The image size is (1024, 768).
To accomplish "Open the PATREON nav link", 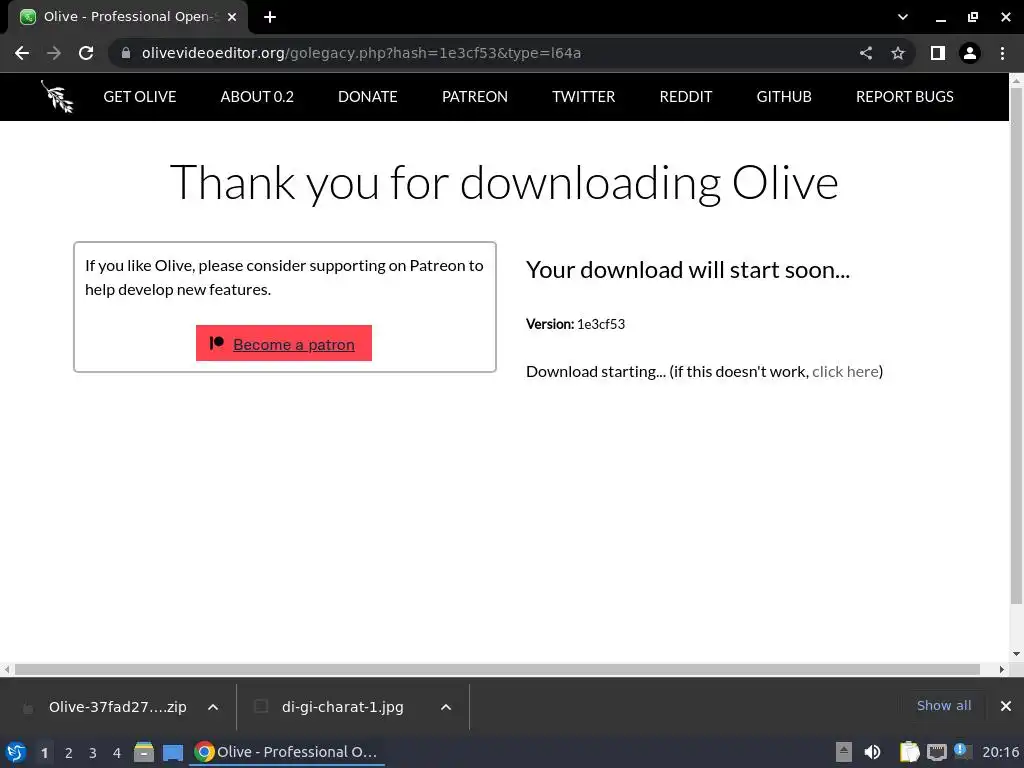I will point(475,97).
